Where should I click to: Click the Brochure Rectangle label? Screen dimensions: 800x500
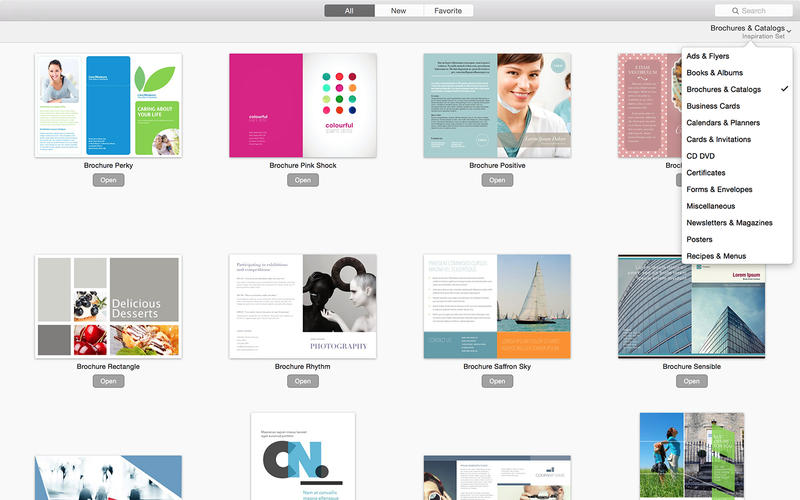(x=108, y=366)
